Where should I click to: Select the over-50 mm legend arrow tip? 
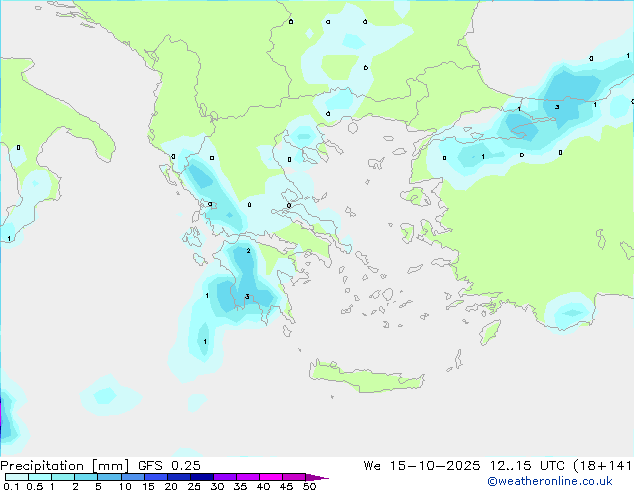[x=317, y=477]
